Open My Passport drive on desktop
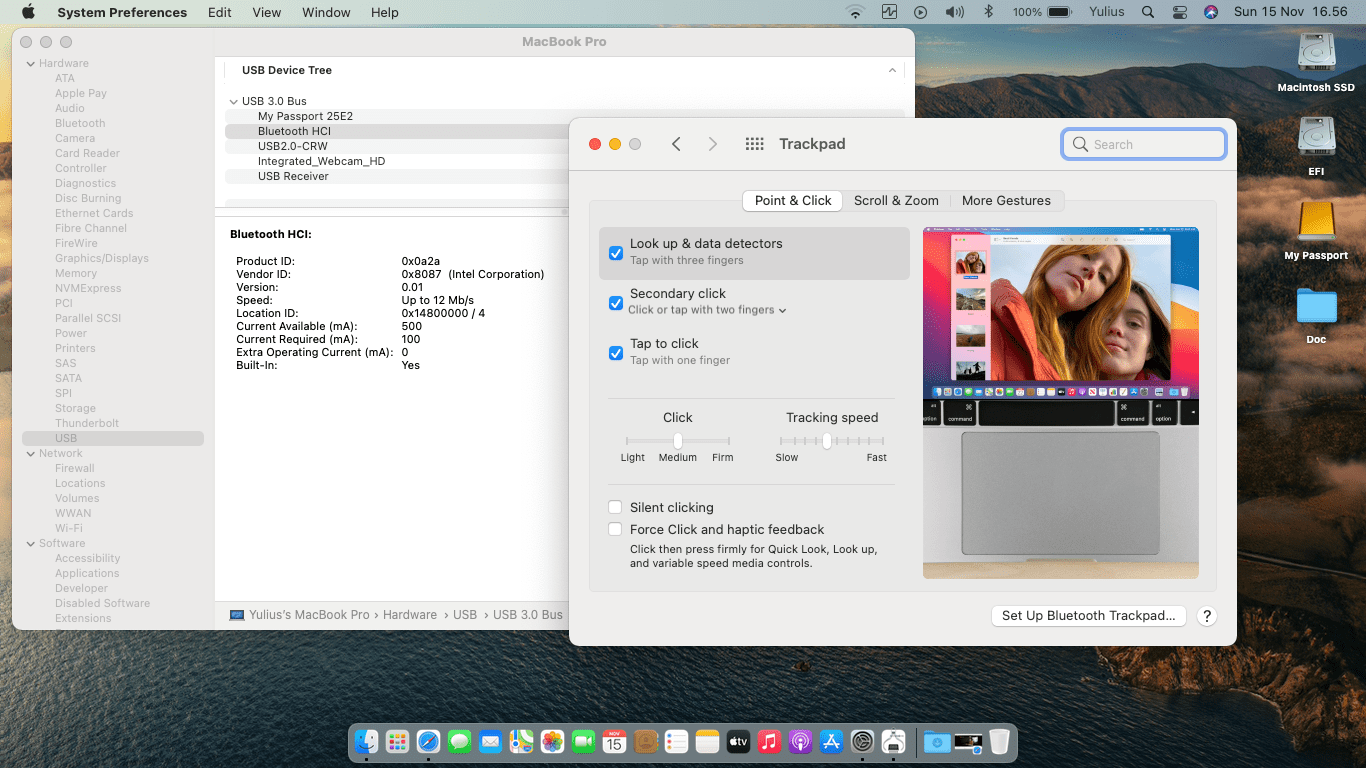The height and width of the screenshot is (768, 1366). pyautogui.click(x=1316, y=222)
